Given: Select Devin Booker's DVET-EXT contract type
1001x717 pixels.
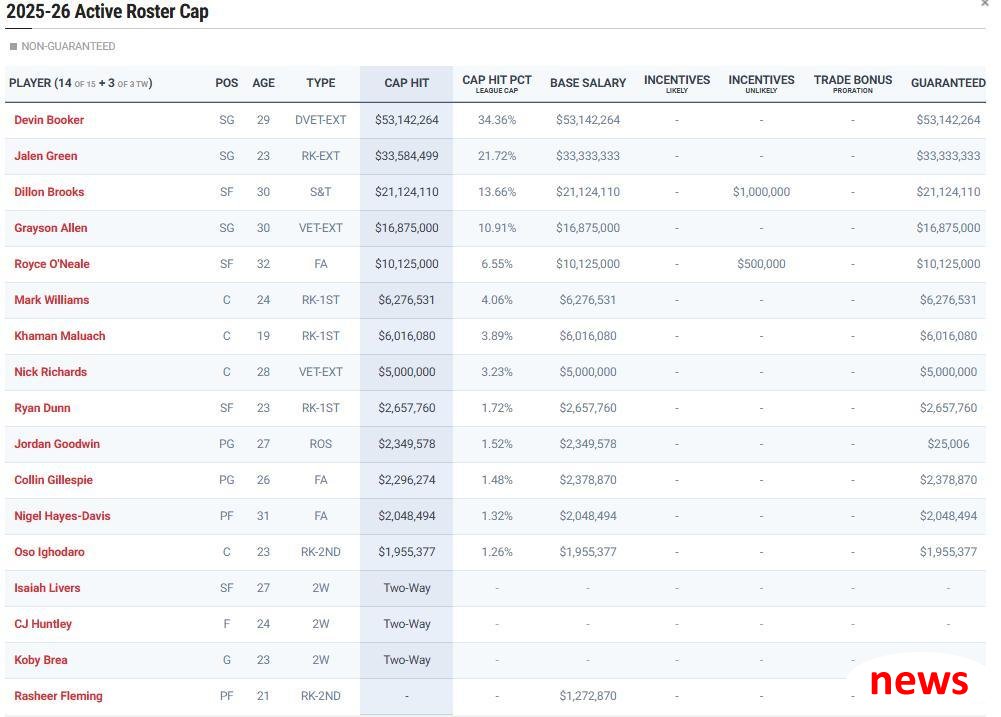Looking at the screenshot, I should (320, 120).
